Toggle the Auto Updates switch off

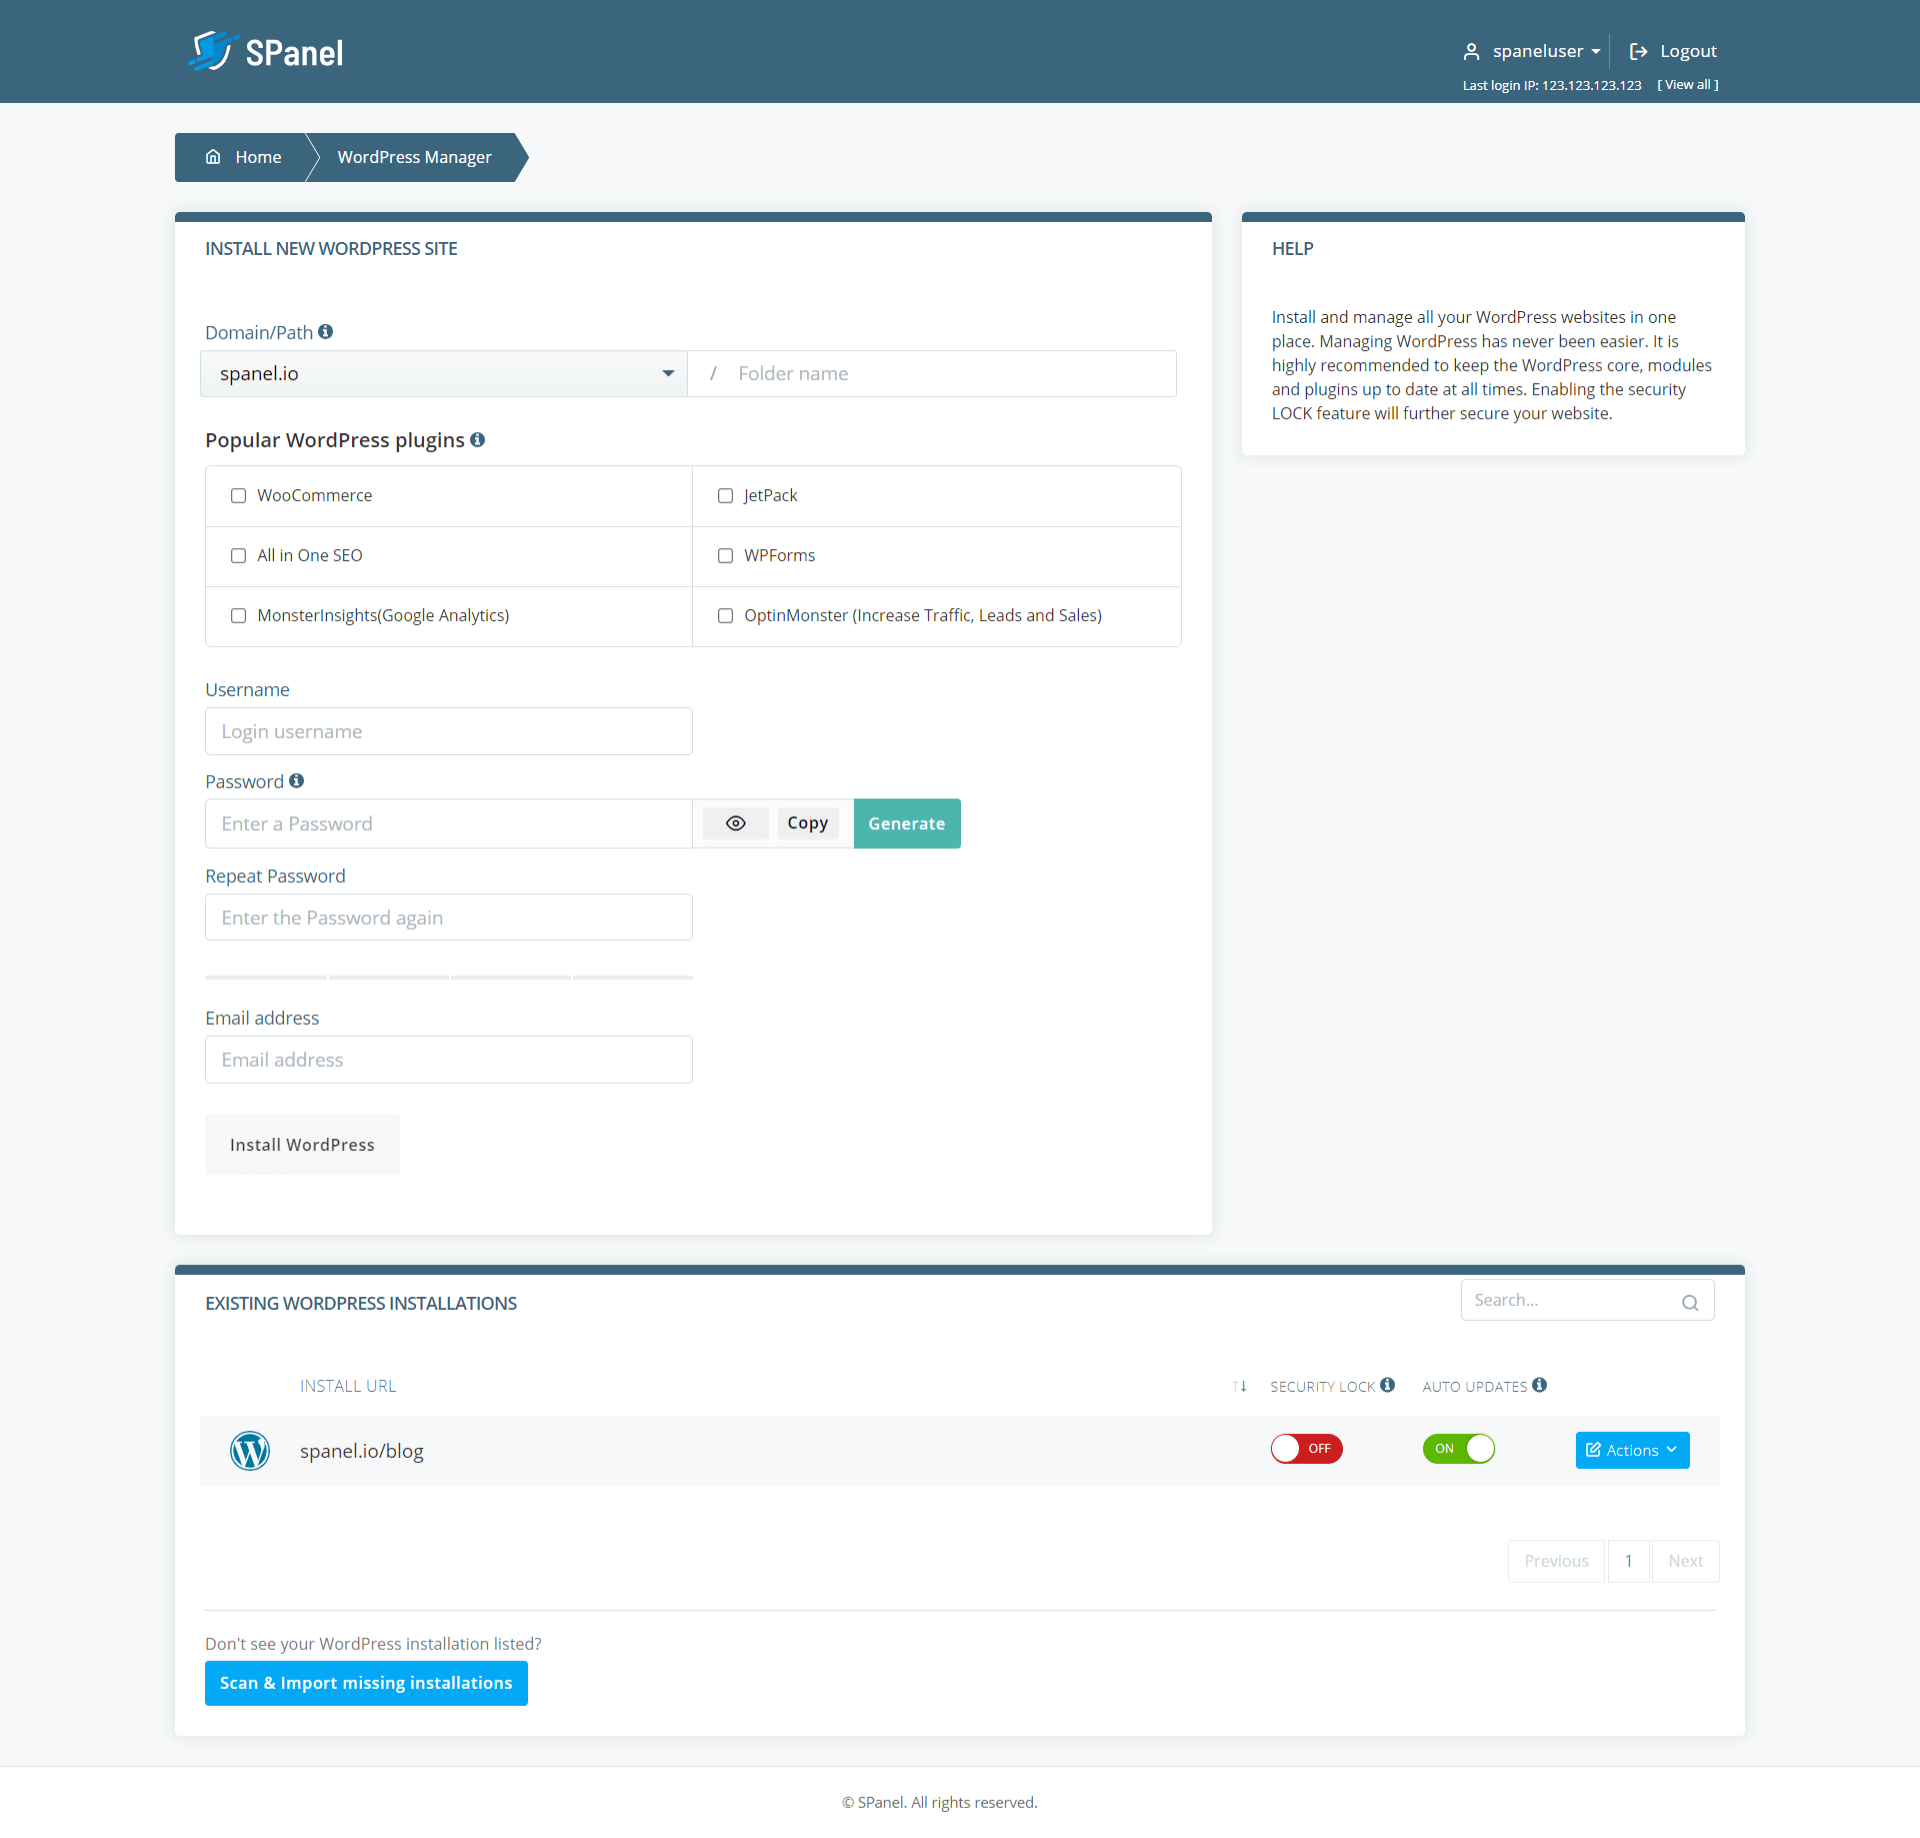pos(1459,1449)
